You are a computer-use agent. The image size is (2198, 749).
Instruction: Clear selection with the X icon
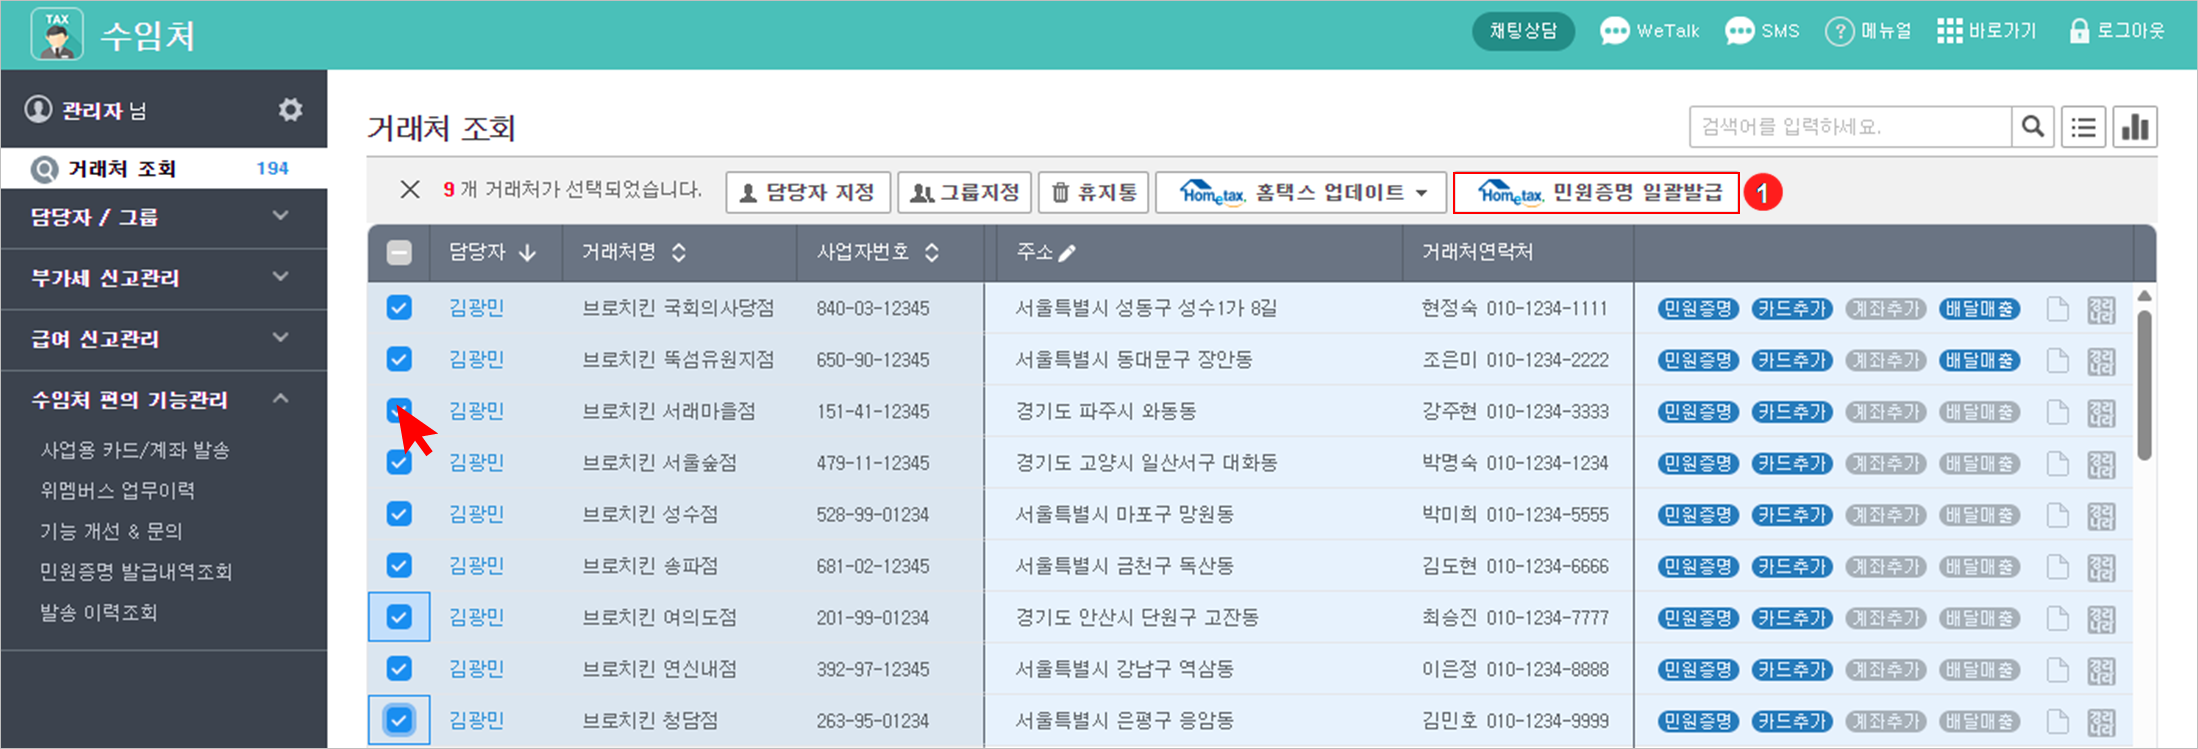coord(410,190)
